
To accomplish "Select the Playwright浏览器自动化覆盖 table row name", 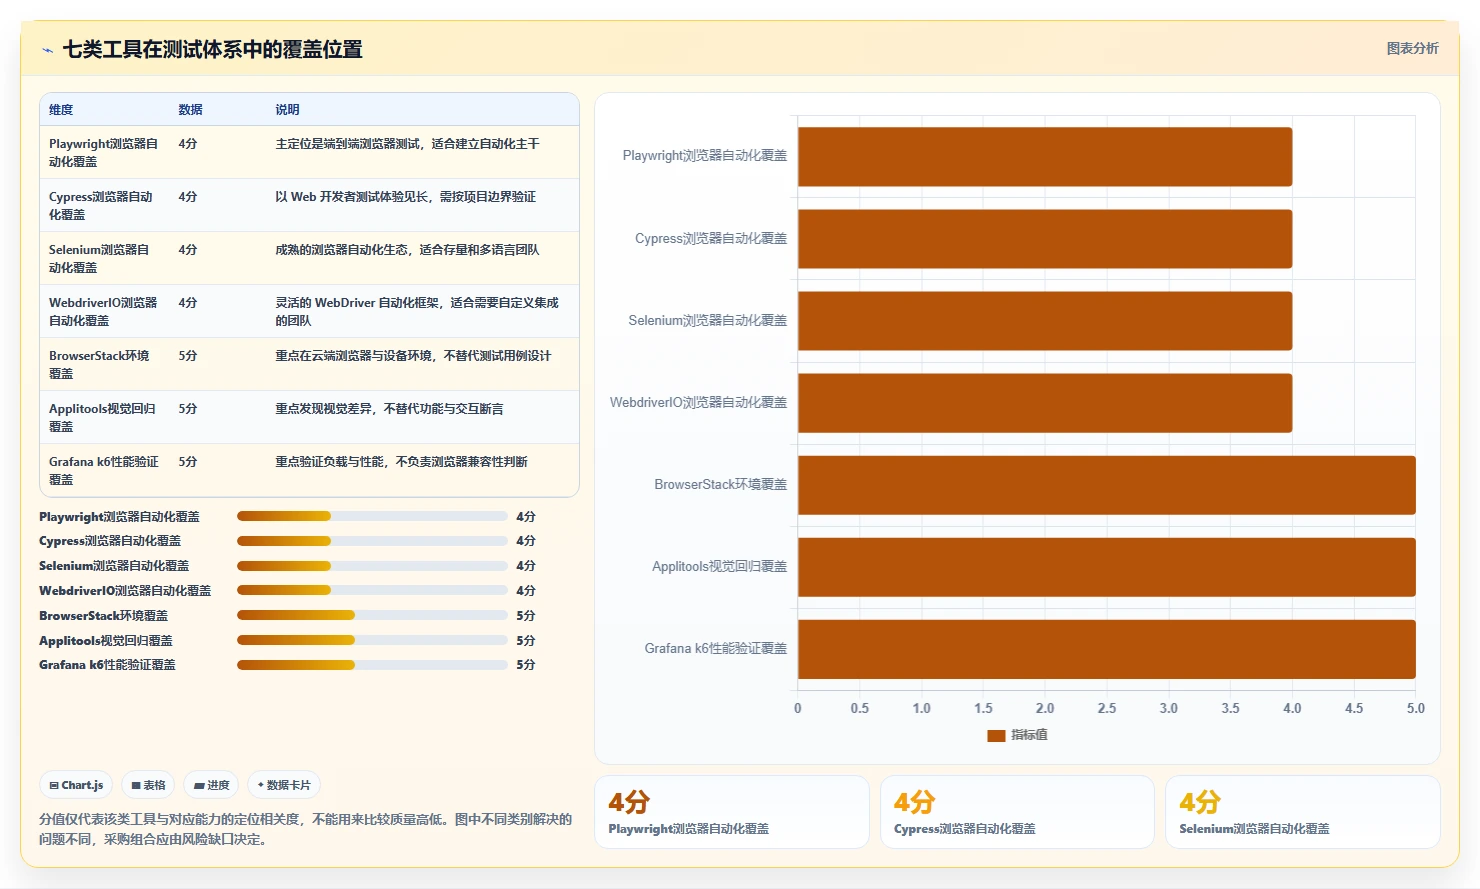I will pyautogui.click(x=104, y=152).
